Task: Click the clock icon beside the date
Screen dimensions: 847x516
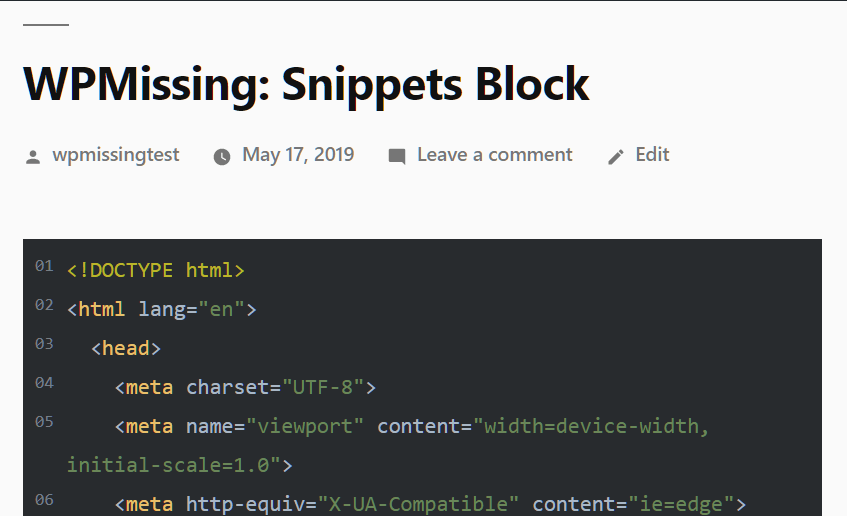Action: (x=221, y=157)
